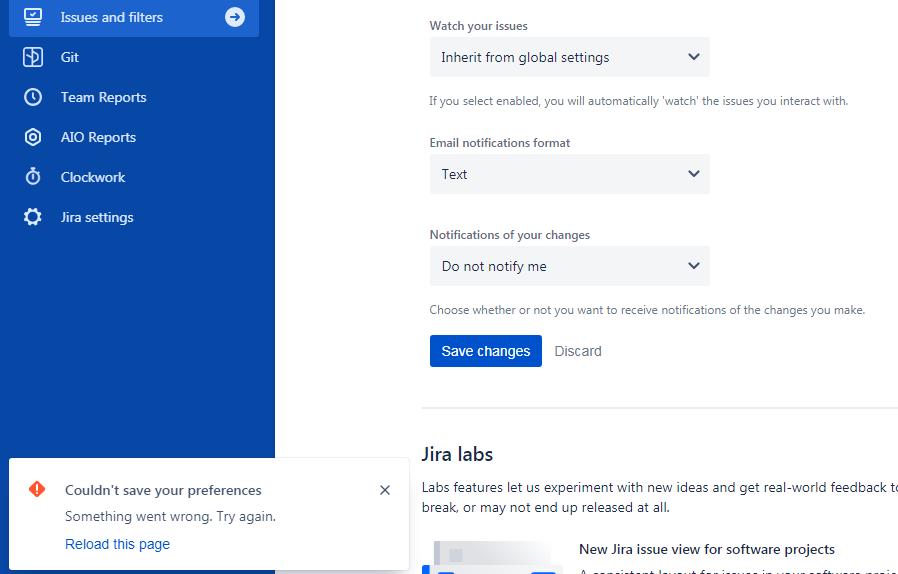Dismiss the Couldn't save your preferences notification
This screenshot has height=574, width=898.
tap(385, 490)
